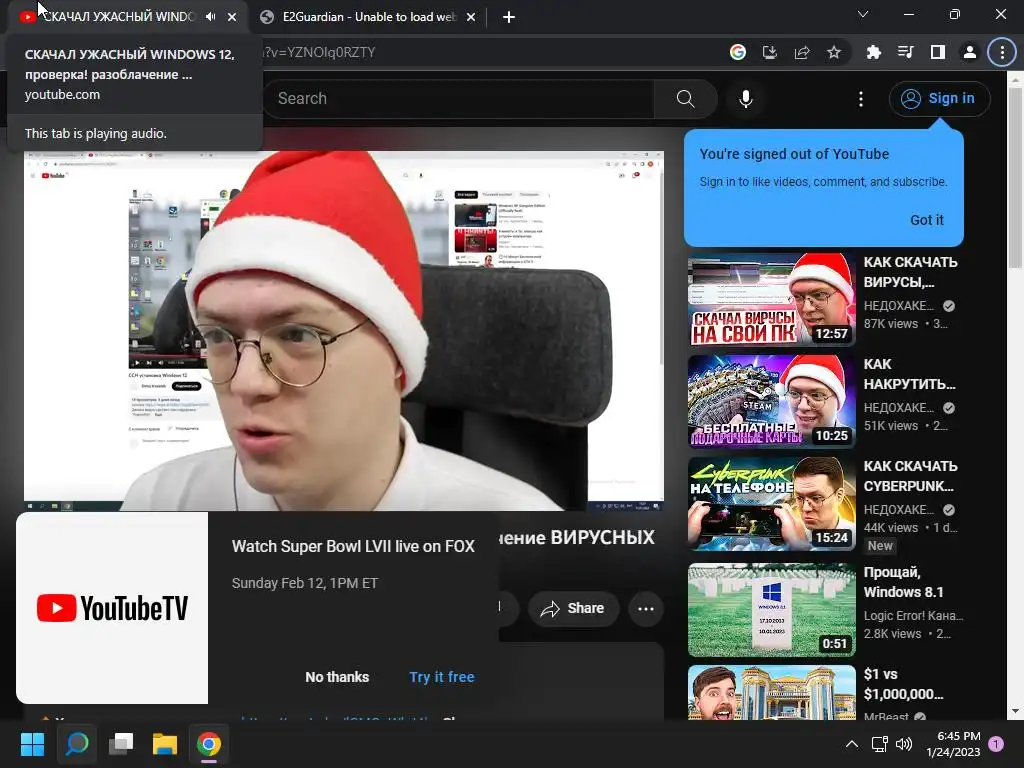
Task: Switch to the E2Guardian tab
Action: point(368,17)
